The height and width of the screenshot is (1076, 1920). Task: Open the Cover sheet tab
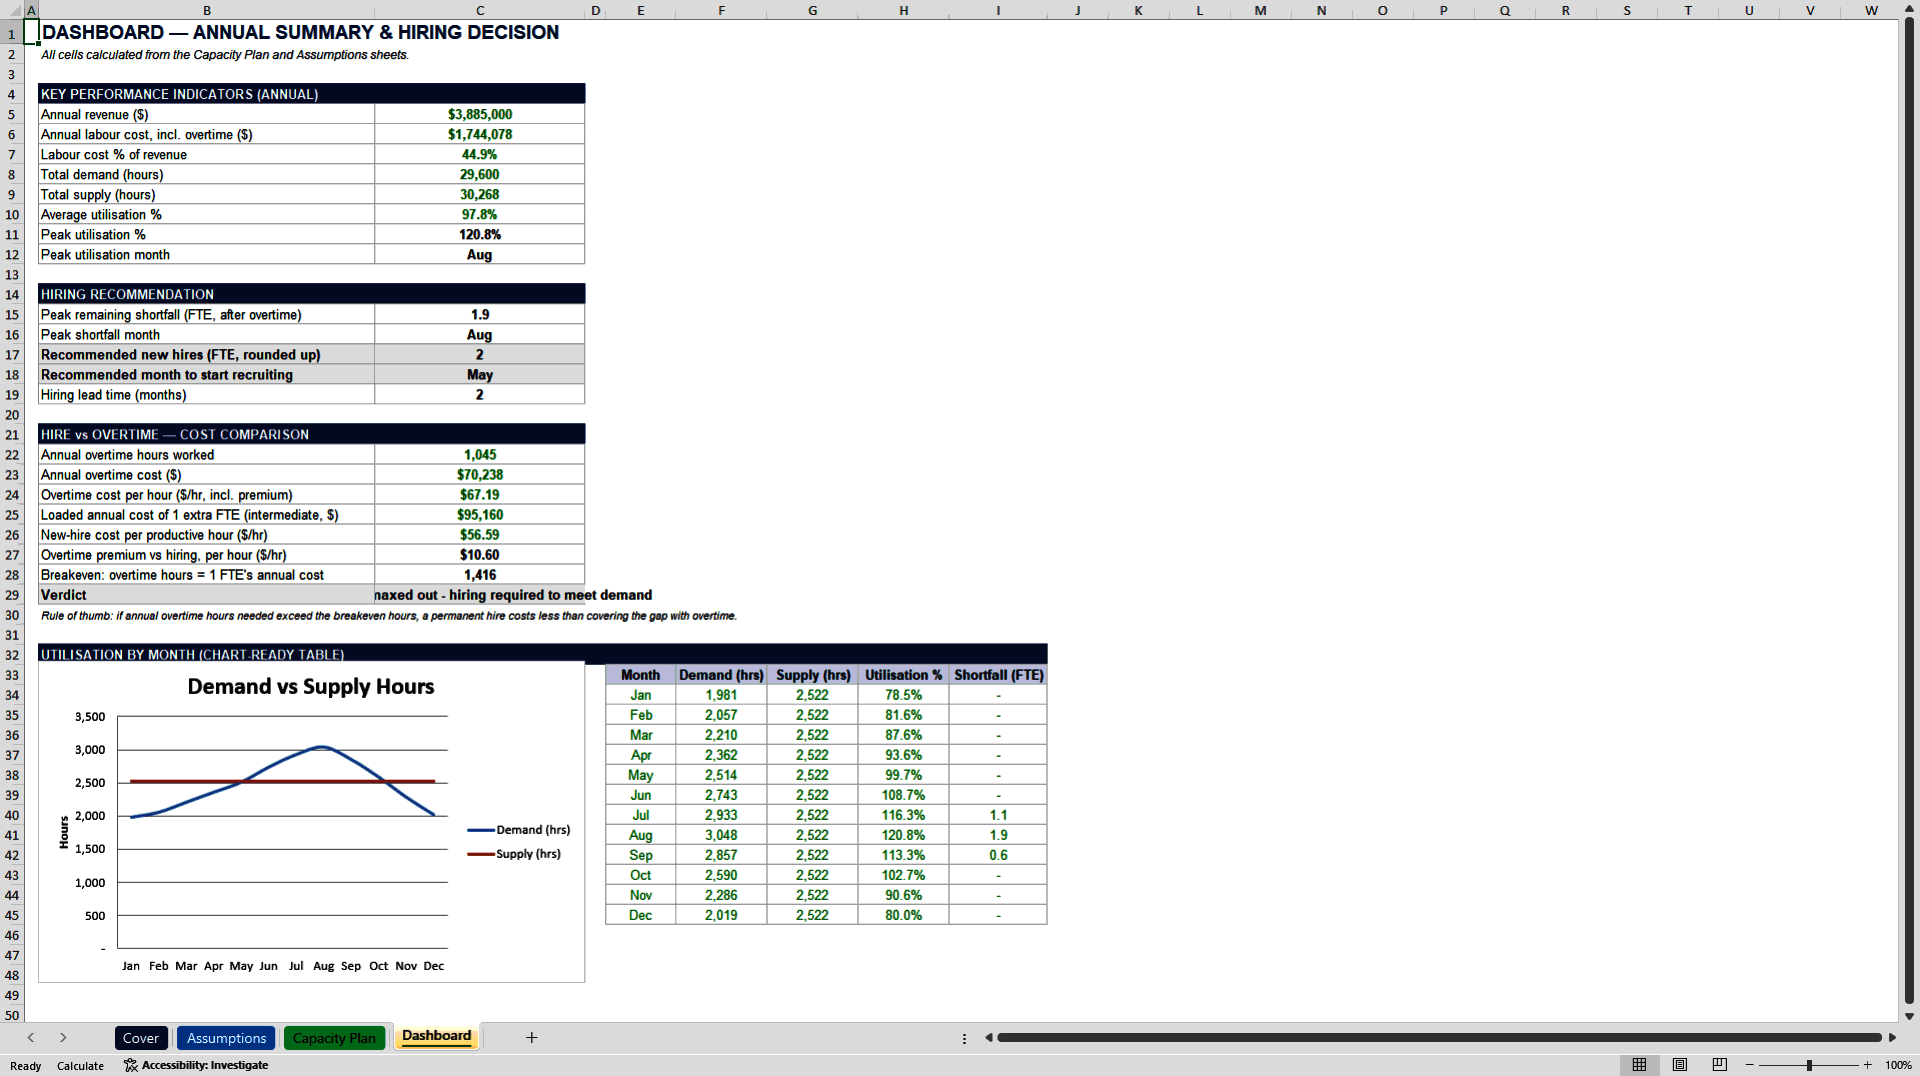pyautogui.click(x=141, y=1038)
